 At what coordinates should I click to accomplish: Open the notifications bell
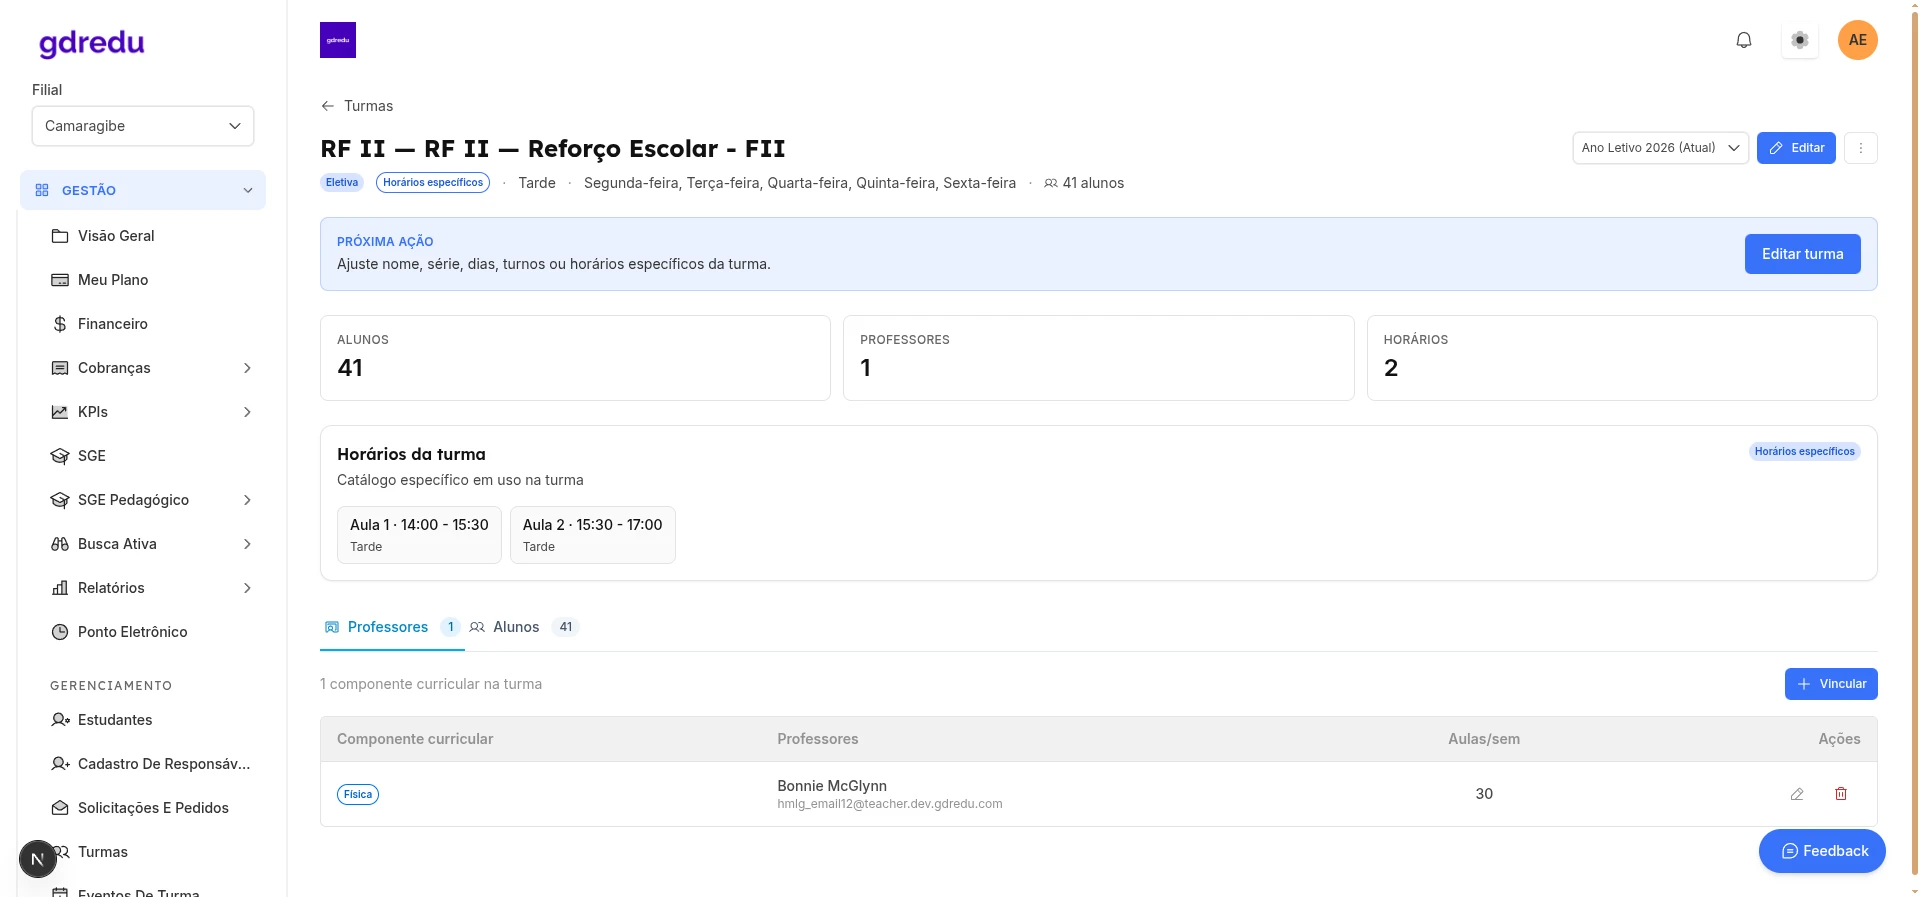pos(1744,40)
